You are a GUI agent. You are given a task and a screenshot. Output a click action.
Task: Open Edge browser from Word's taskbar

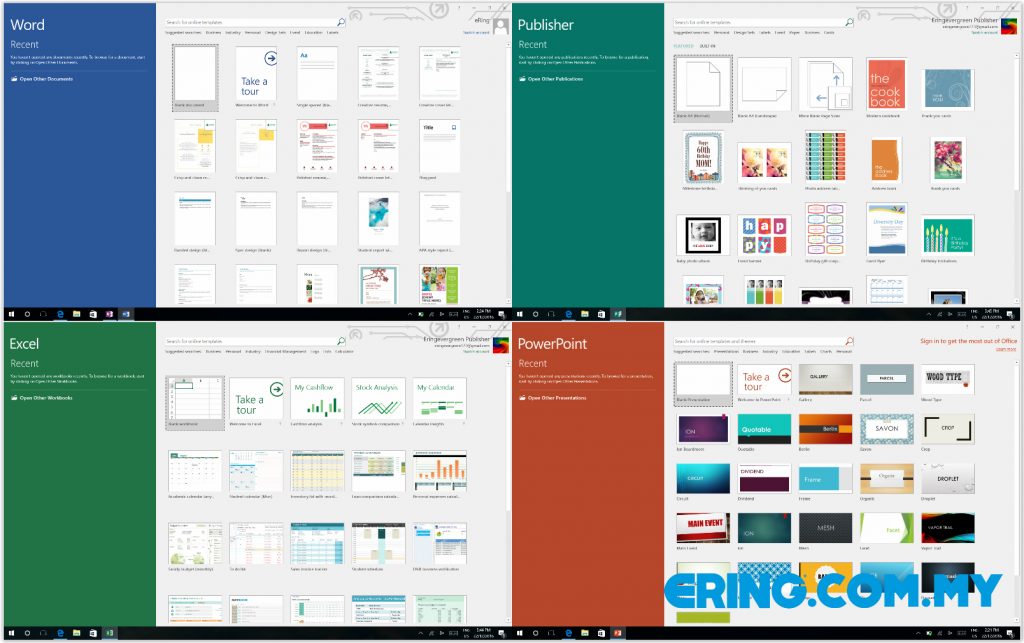pos(60,314)
